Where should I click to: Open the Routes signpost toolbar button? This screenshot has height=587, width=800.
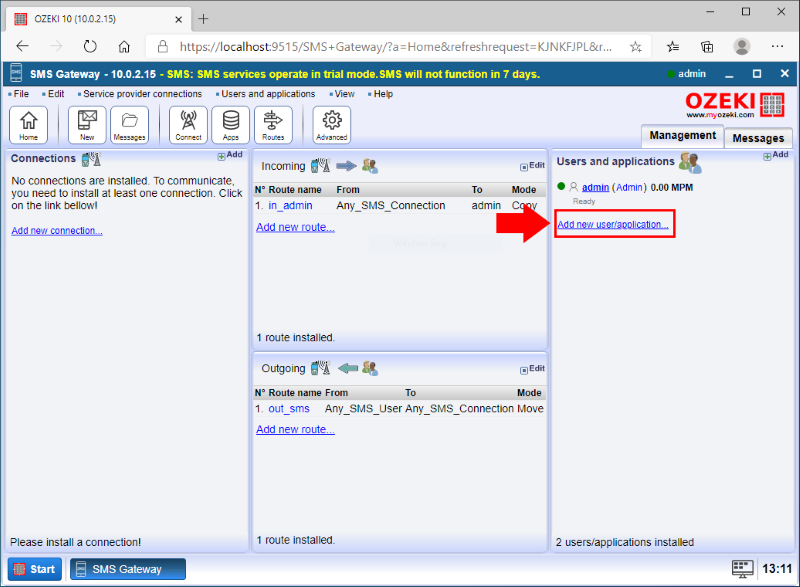click(x=273, y=125)
